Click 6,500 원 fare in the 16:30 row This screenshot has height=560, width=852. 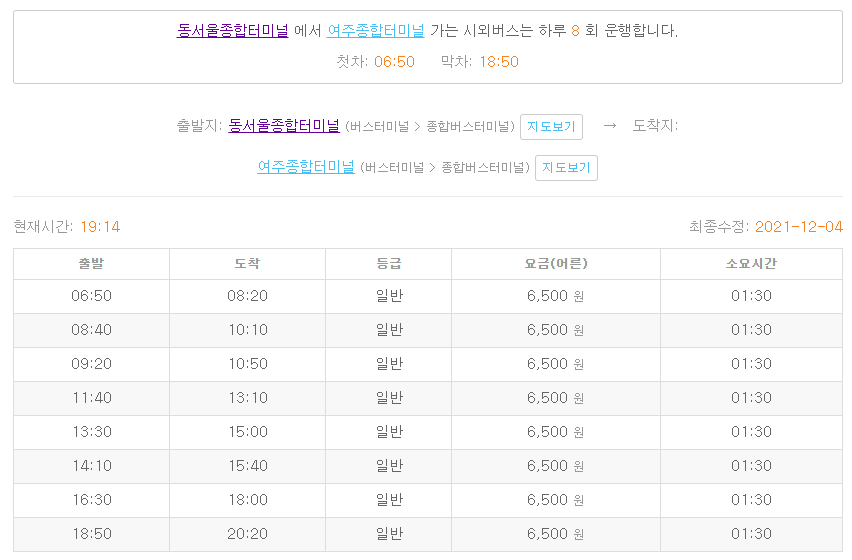click(555, 500)
